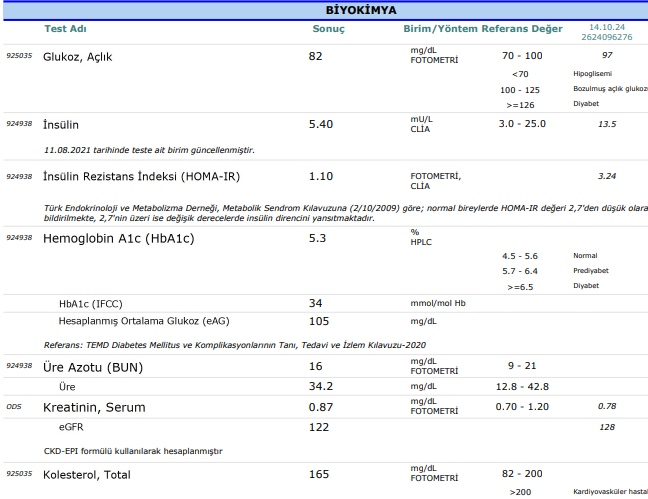
Task: Click eGFR result 122
Action: pos(319,427)
